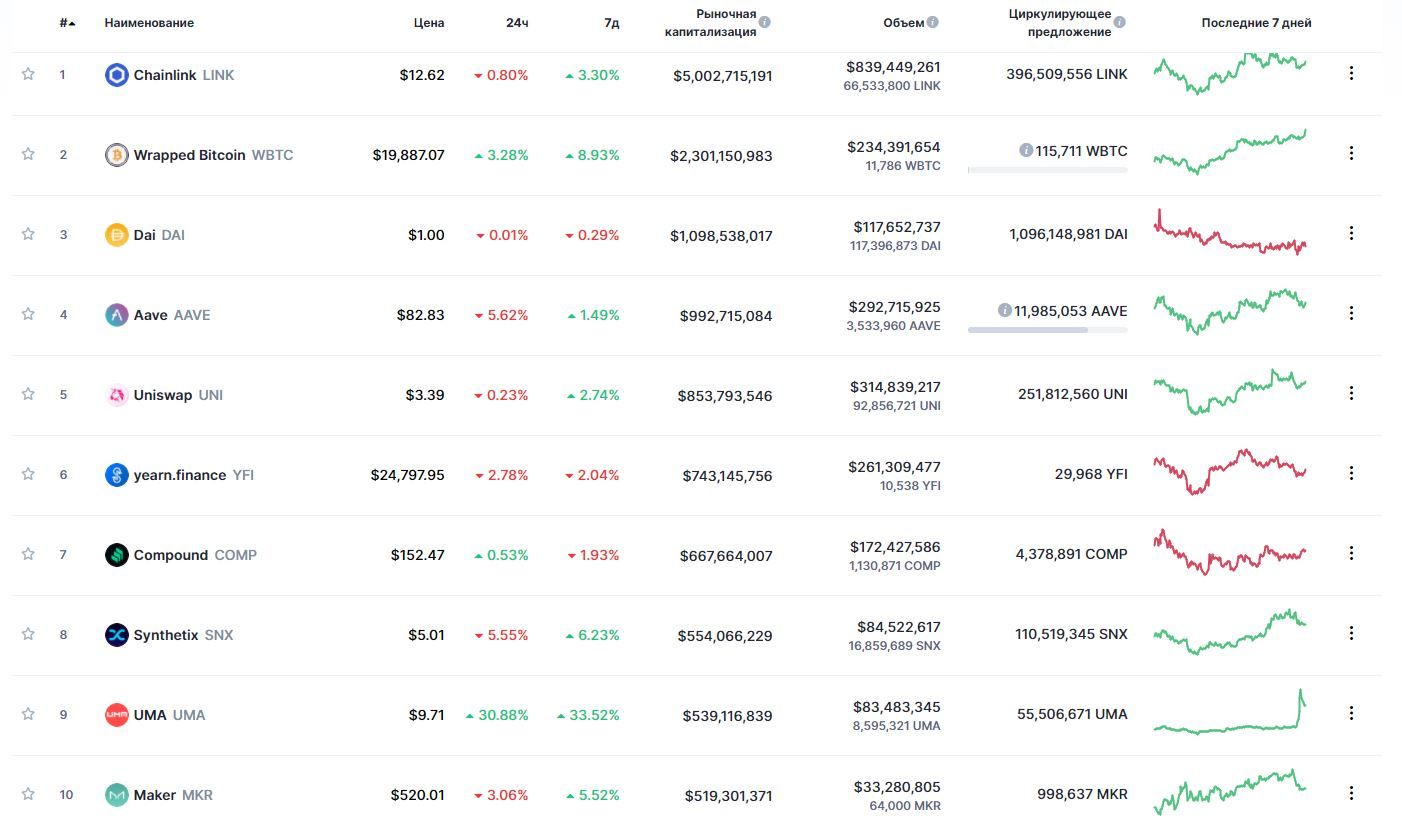Sort by the Цена column header
The image size is (1402, 829).
429,22
